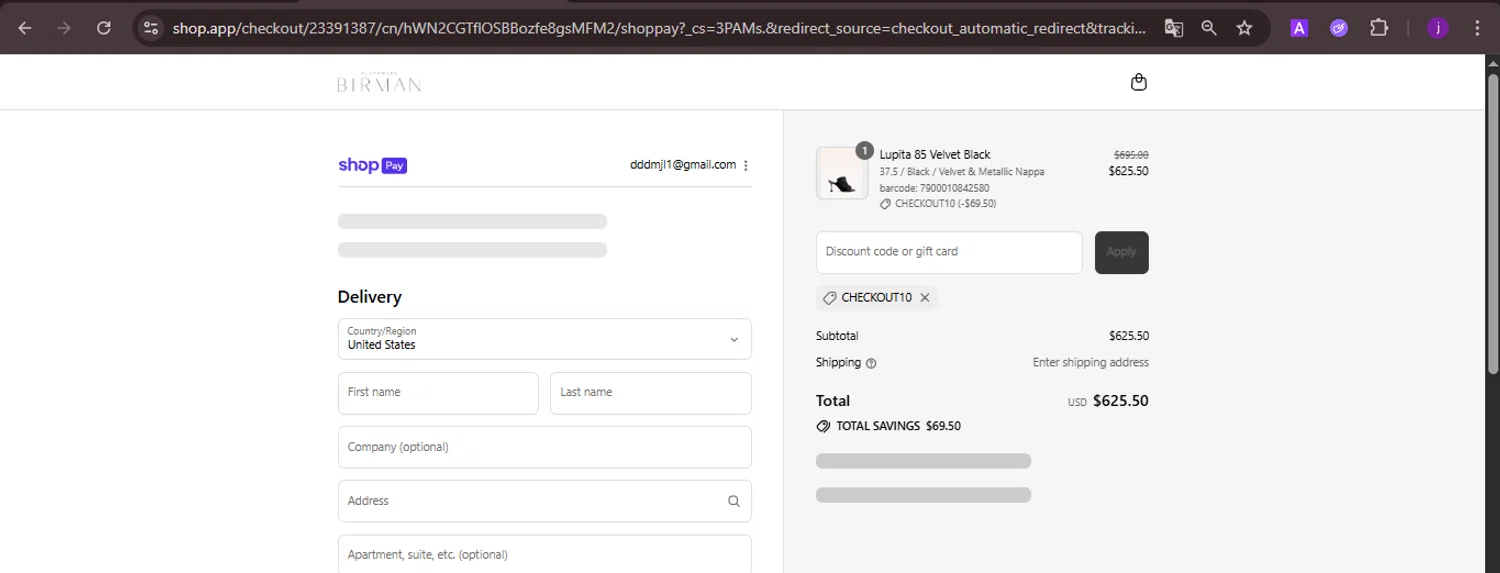Open the Extensions puzzle menu
Screen dimensions: 1500x573
click(1379, 28)
